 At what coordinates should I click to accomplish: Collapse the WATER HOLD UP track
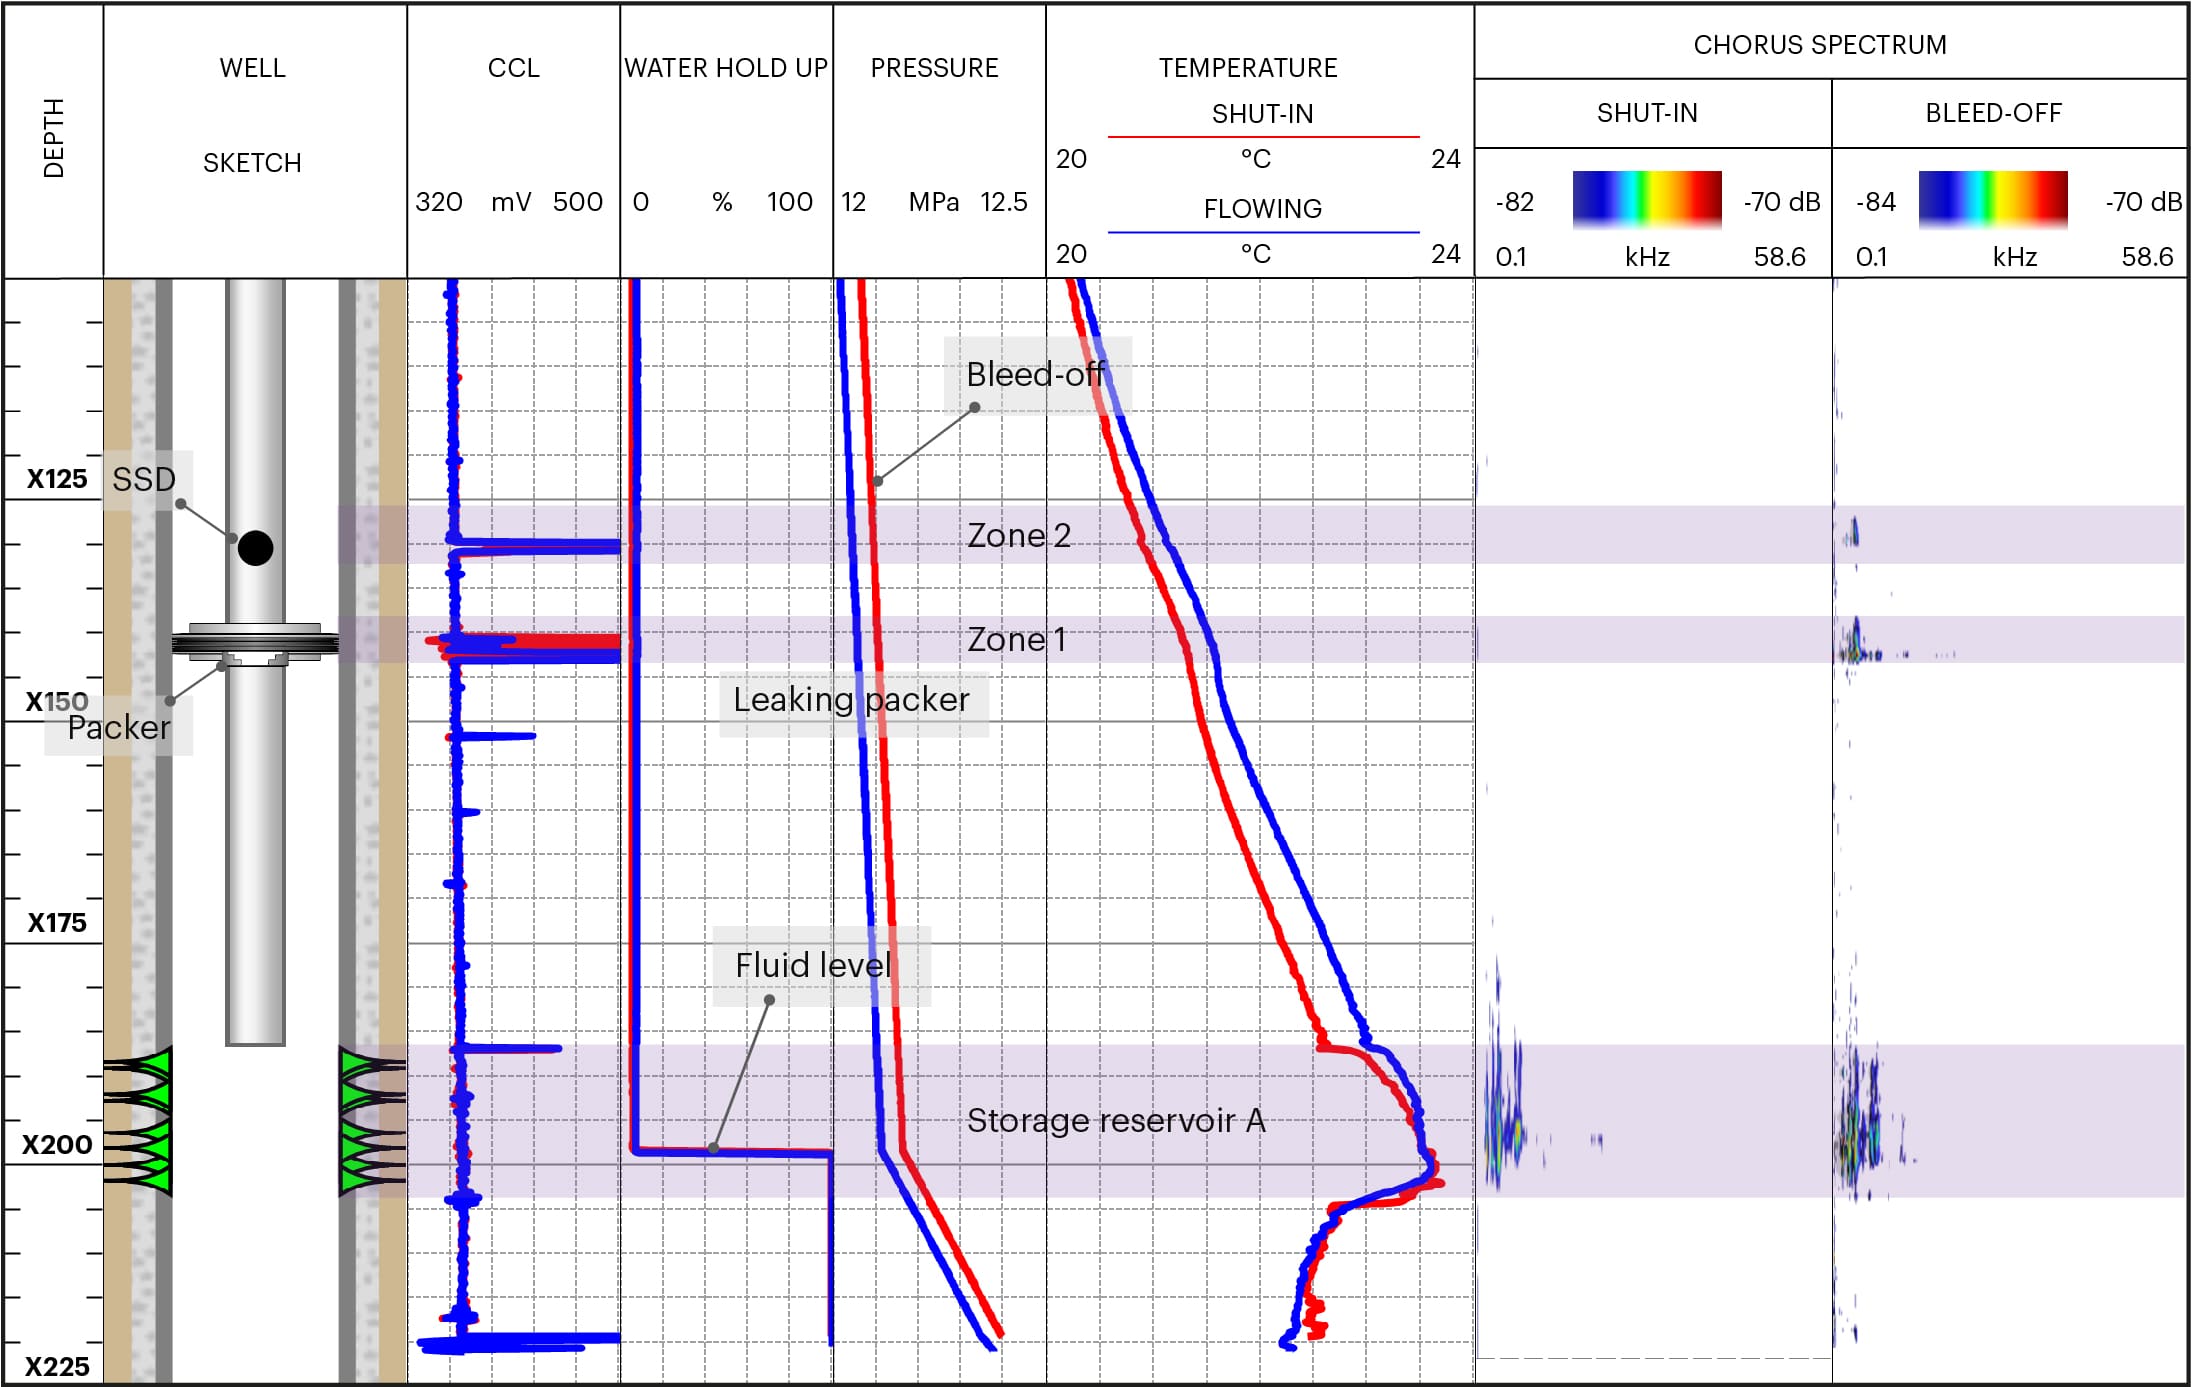pyautogui.click(x=725, y=69)
